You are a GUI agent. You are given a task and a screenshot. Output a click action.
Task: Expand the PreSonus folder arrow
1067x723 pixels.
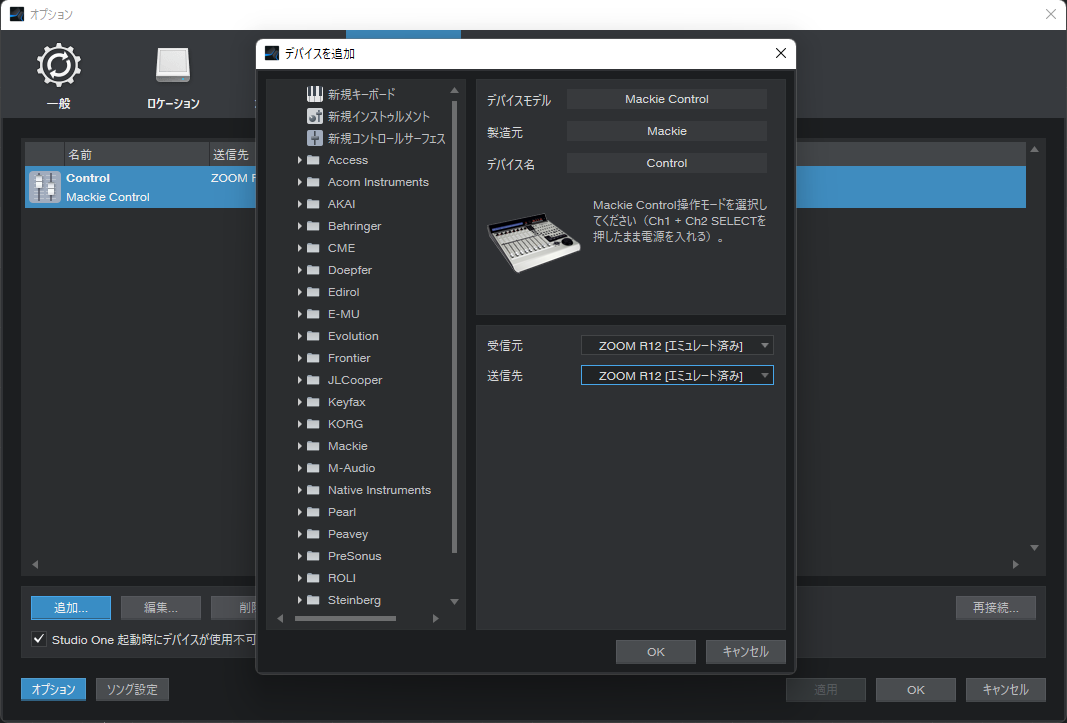tap(299, 556)
